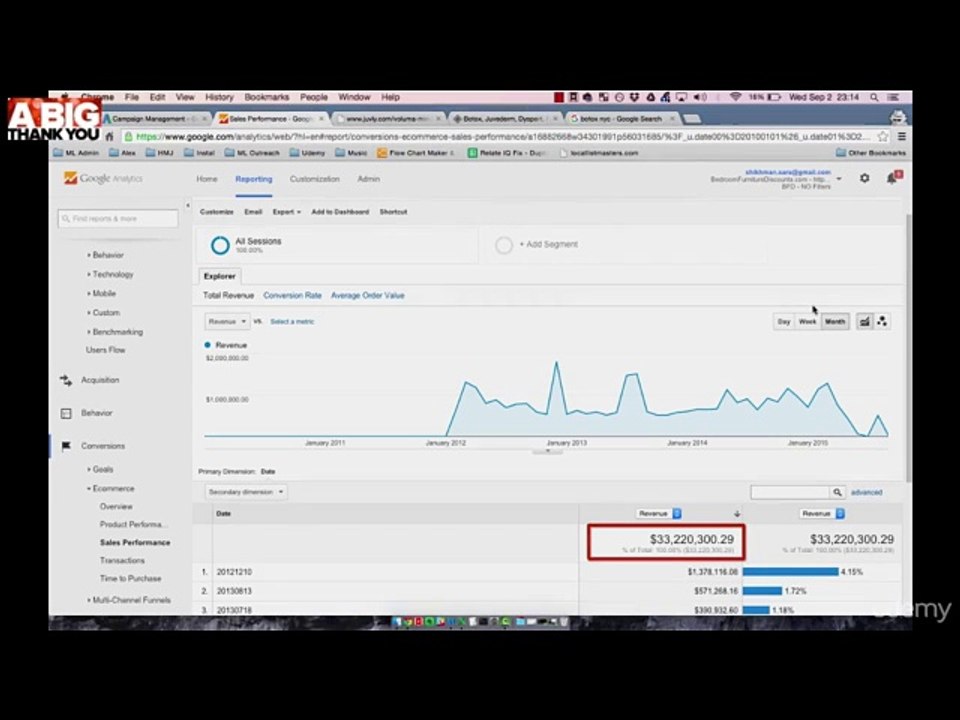Click the Email button
The height and width of the screenshot is (720, 960).
pos(253,212)
